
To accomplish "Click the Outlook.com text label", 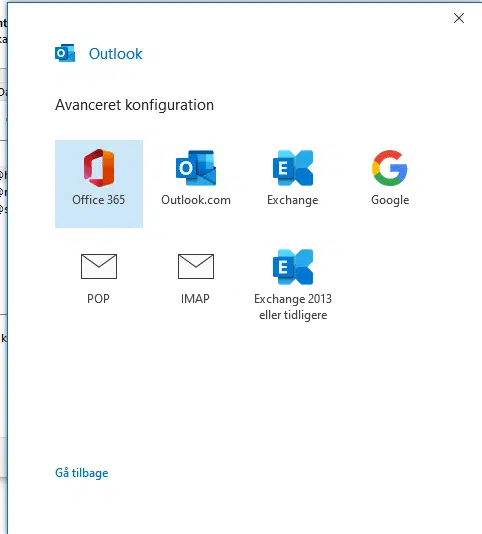I will point(196,200).
